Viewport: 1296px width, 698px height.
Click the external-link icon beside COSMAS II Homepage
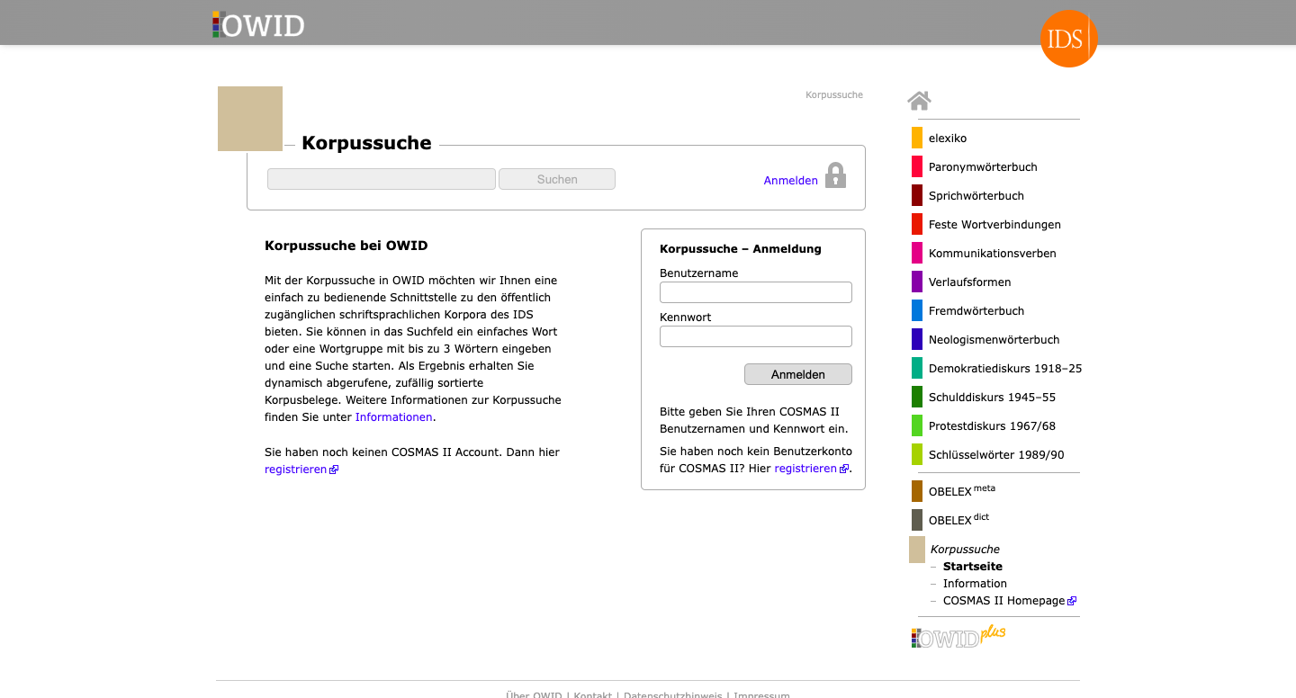click(1073, 600)
